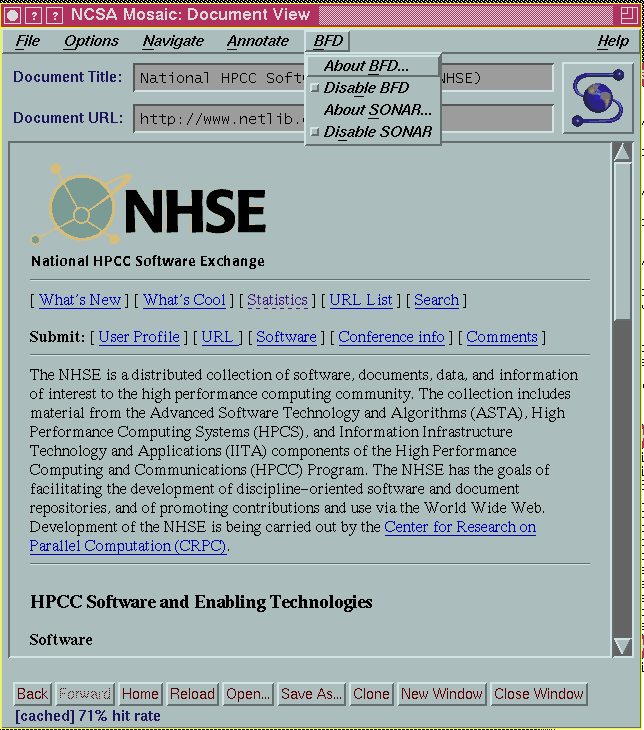
Task: Expand the Options menu
Action: pos(91,41)
